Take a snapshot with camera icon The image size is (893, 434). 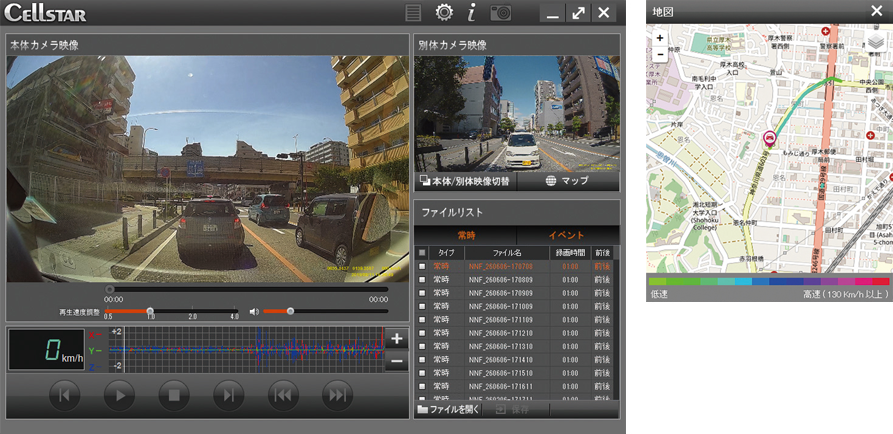pyautogui.click(x=501, y=13)
